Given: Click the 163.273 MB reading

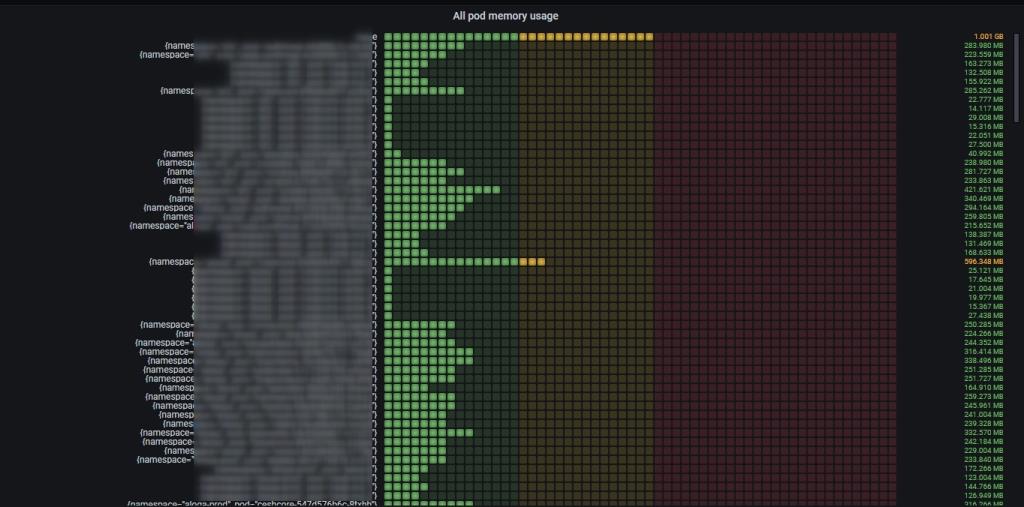Looking at the screenshot, I should [984, 63].
